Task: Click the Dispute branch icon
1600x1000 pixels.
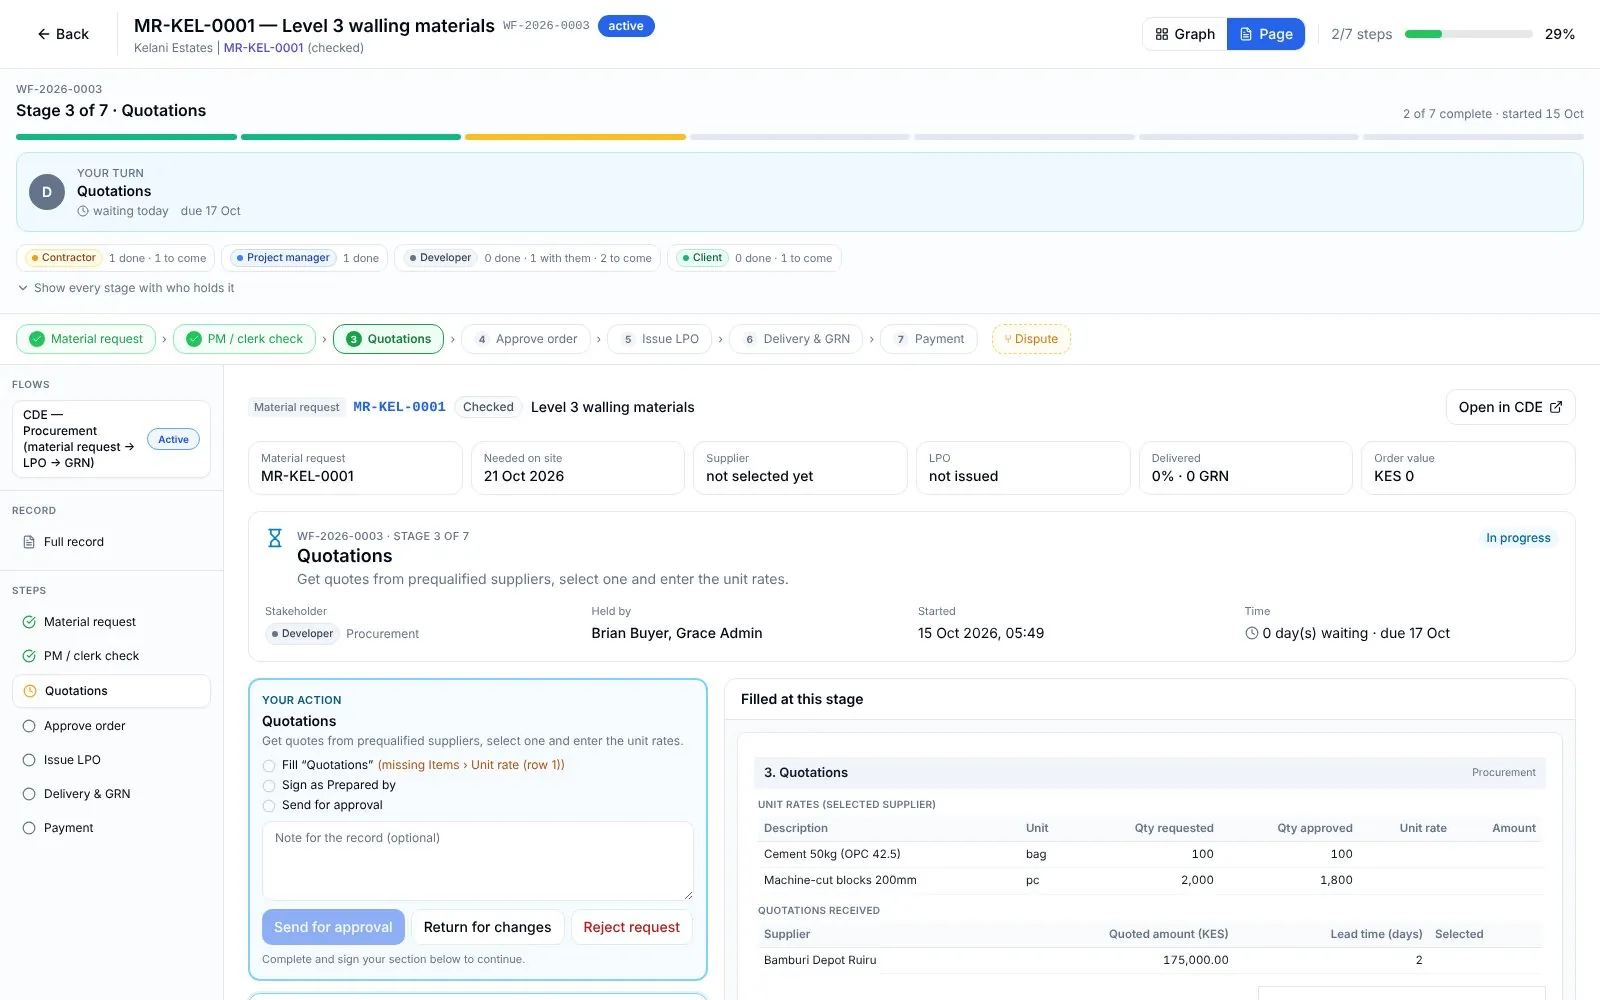Action: [x=1008, y=339]
